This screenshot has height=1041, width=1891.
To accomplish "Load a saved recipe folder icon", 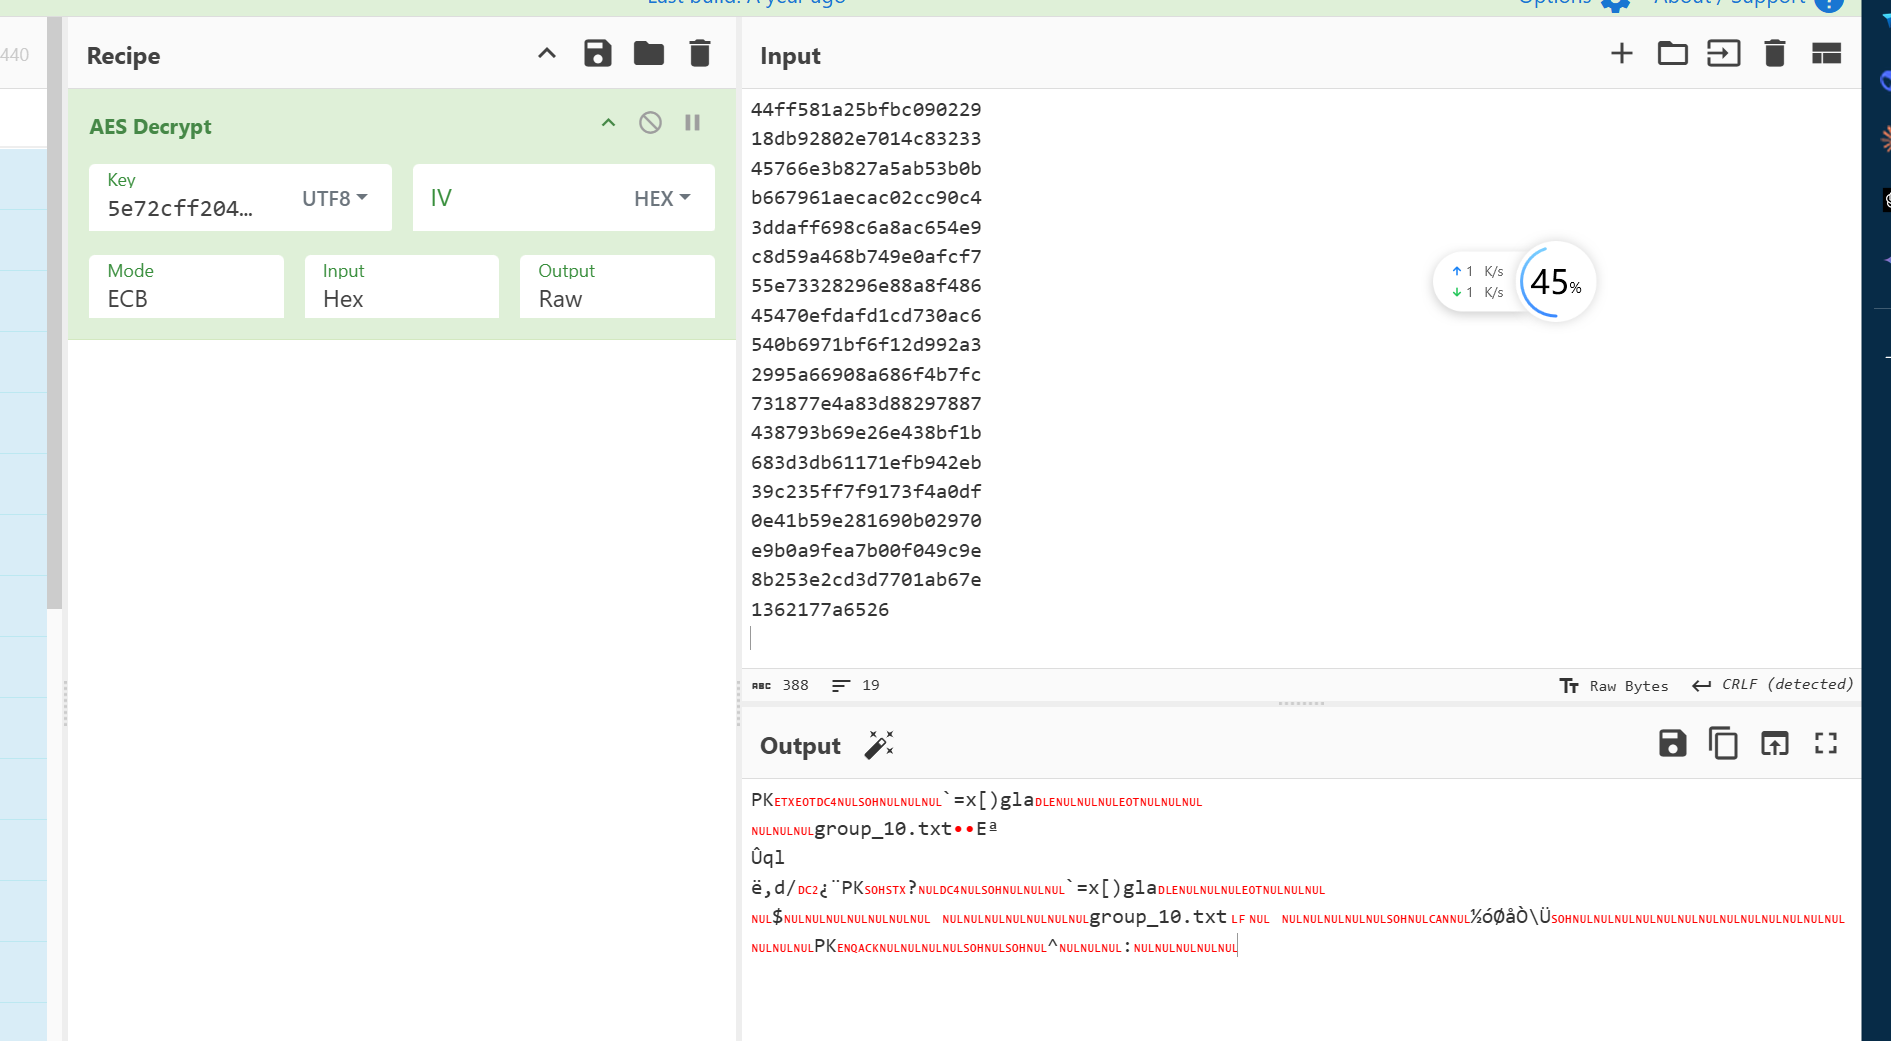I will point(648,54).
